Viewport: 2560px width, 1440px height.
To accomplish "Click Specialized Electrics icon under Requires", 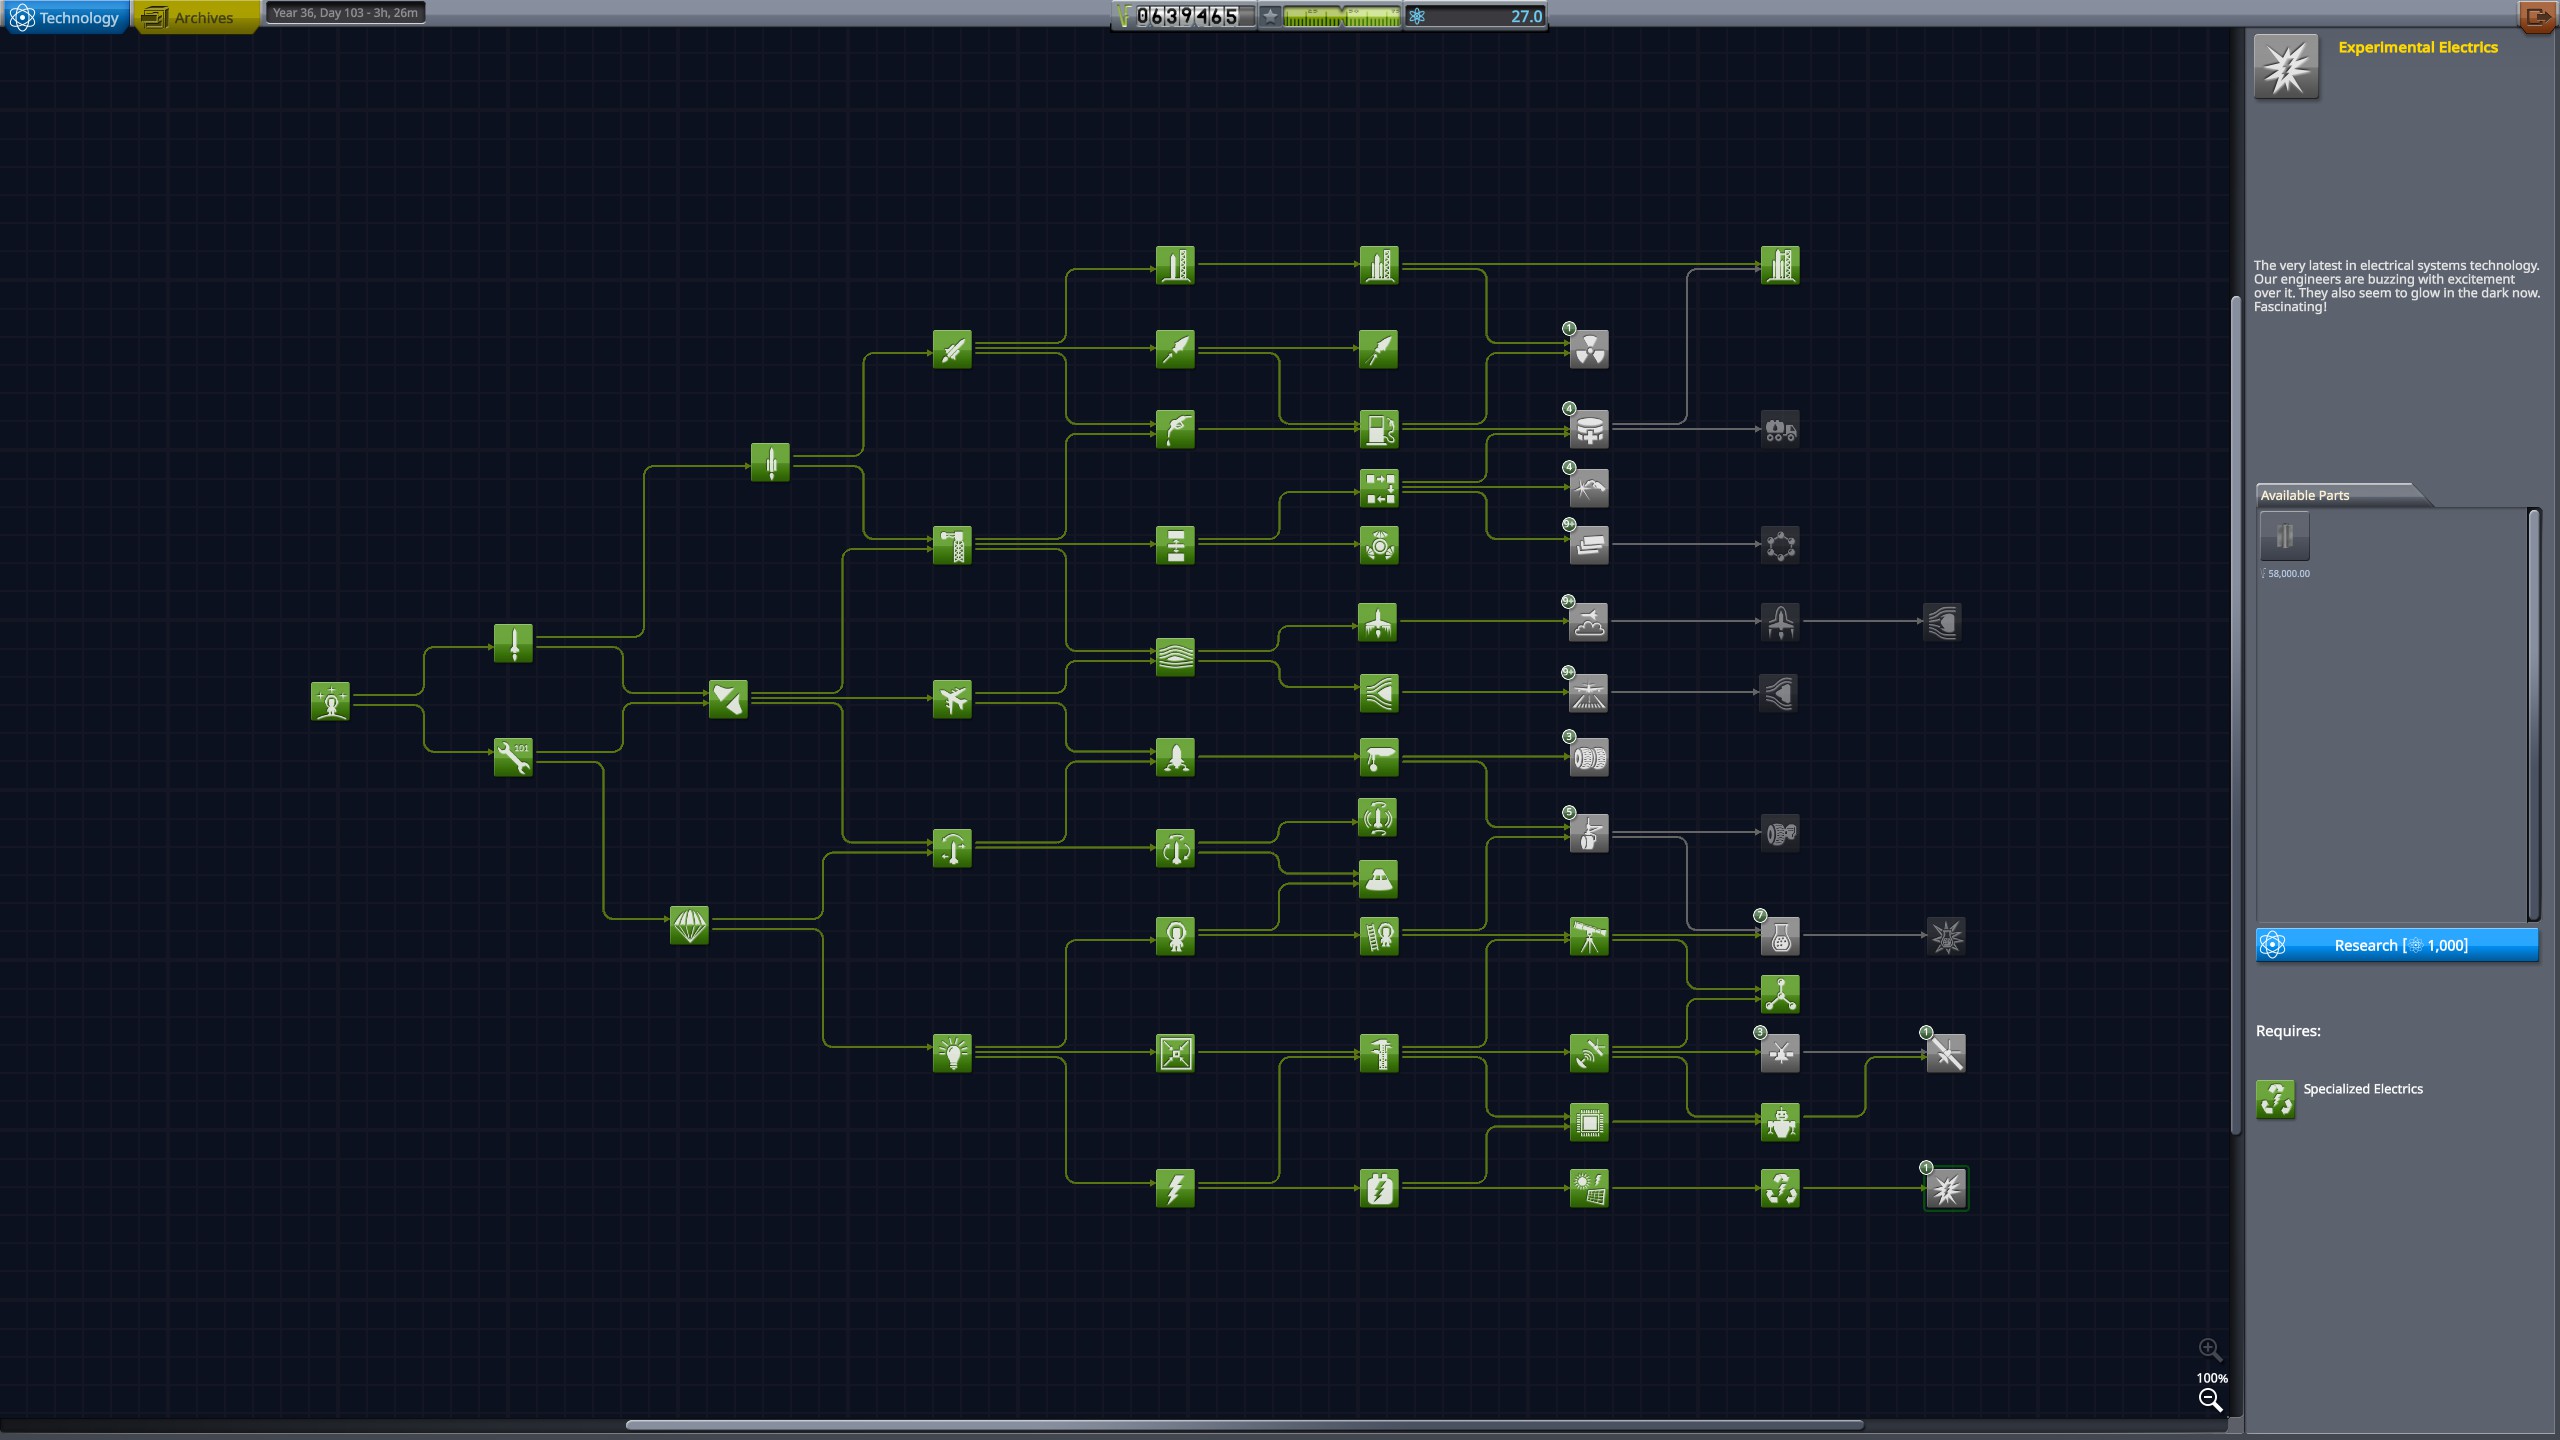I will click(2276, 1100).
